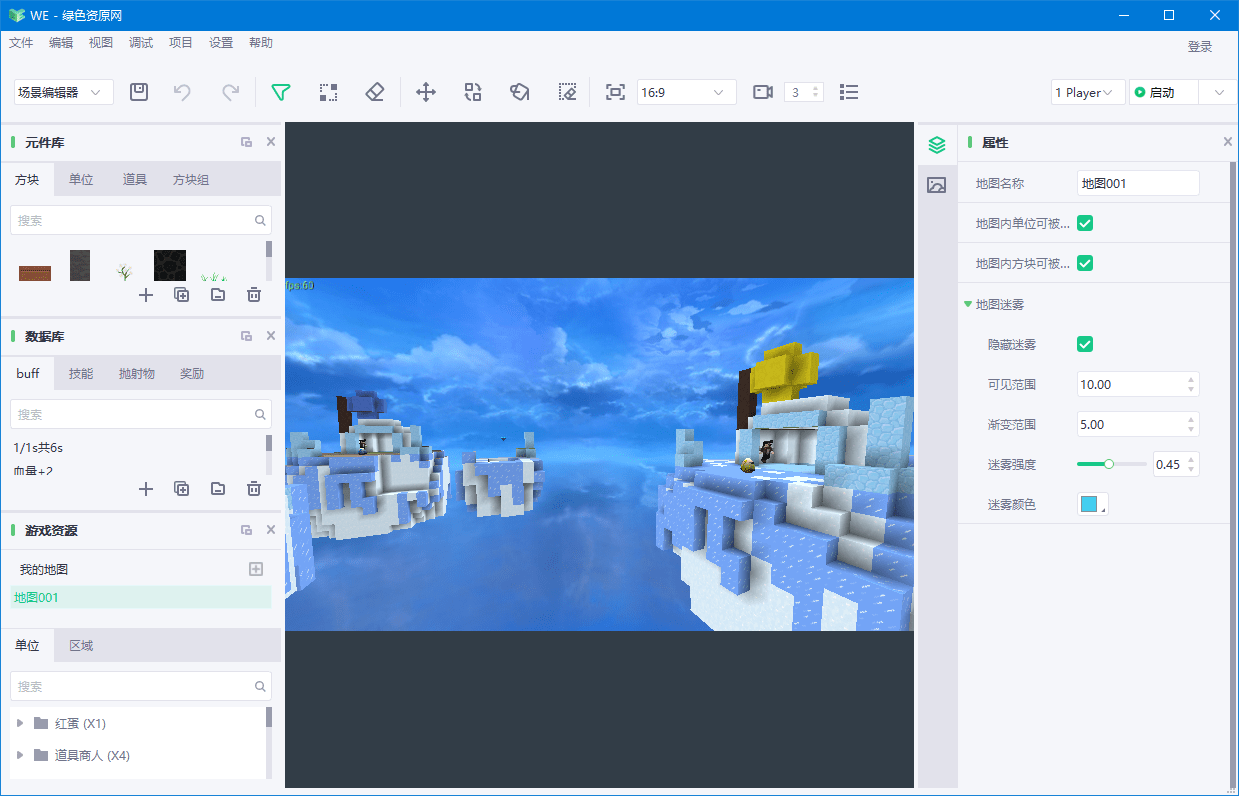Open the 调试 menu
Viewport: 1239px width, 796px height.
click(140, 42)
